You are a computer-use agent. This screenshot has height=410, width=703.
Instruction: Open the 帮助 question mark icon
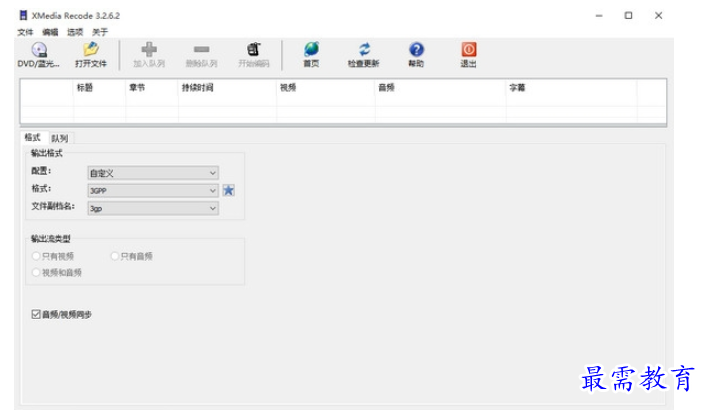(x=416, y=49)
